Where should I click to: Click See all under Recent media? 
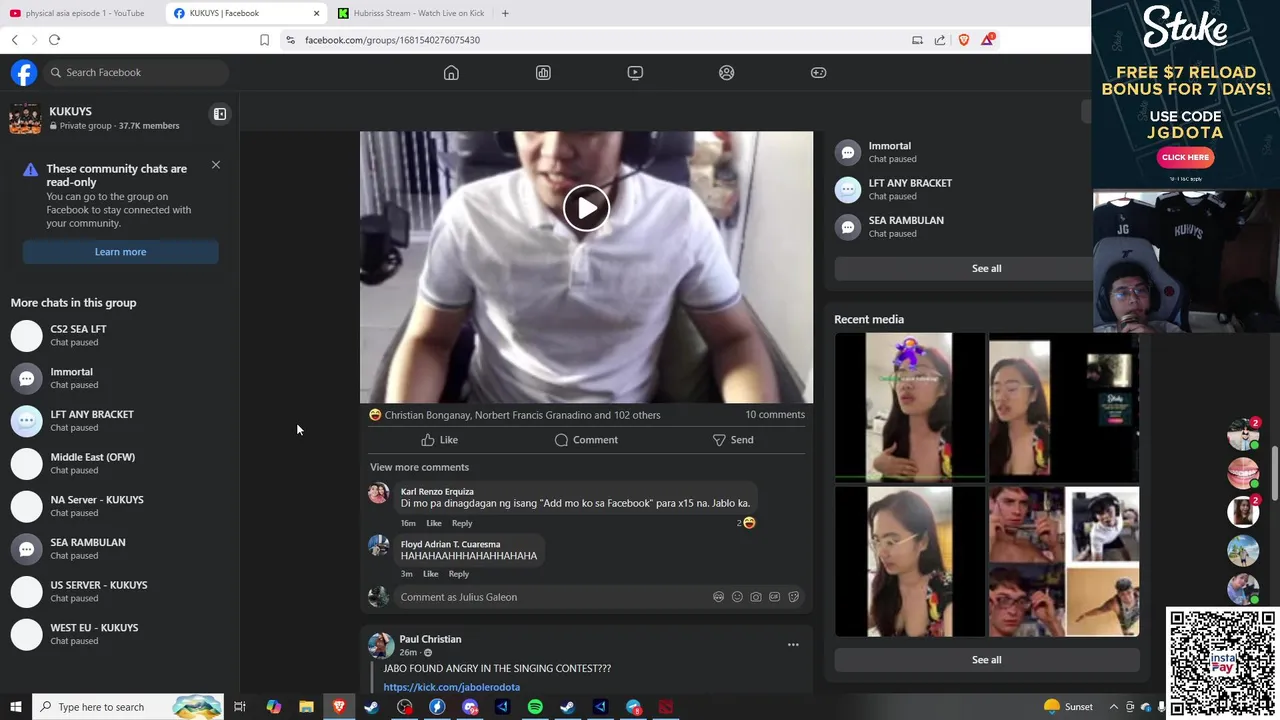pyautogui.click(x=986, y=660)
